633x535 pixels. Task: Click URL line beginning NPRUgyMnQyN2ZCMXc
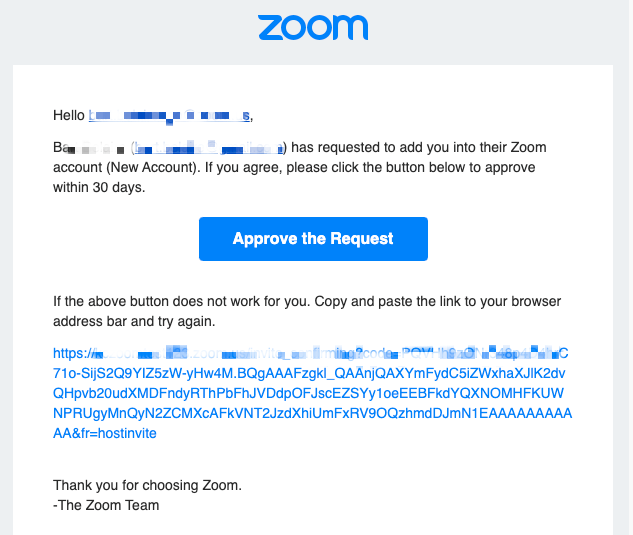(312, 413)
